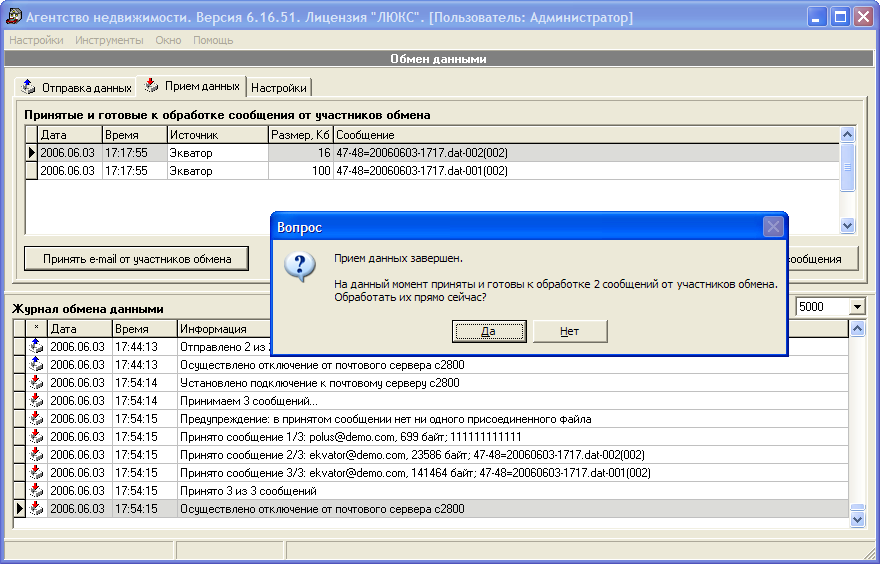Close the Вопрос dialog
This screenshot has height=564, width=880.
[x=773, y=227]
